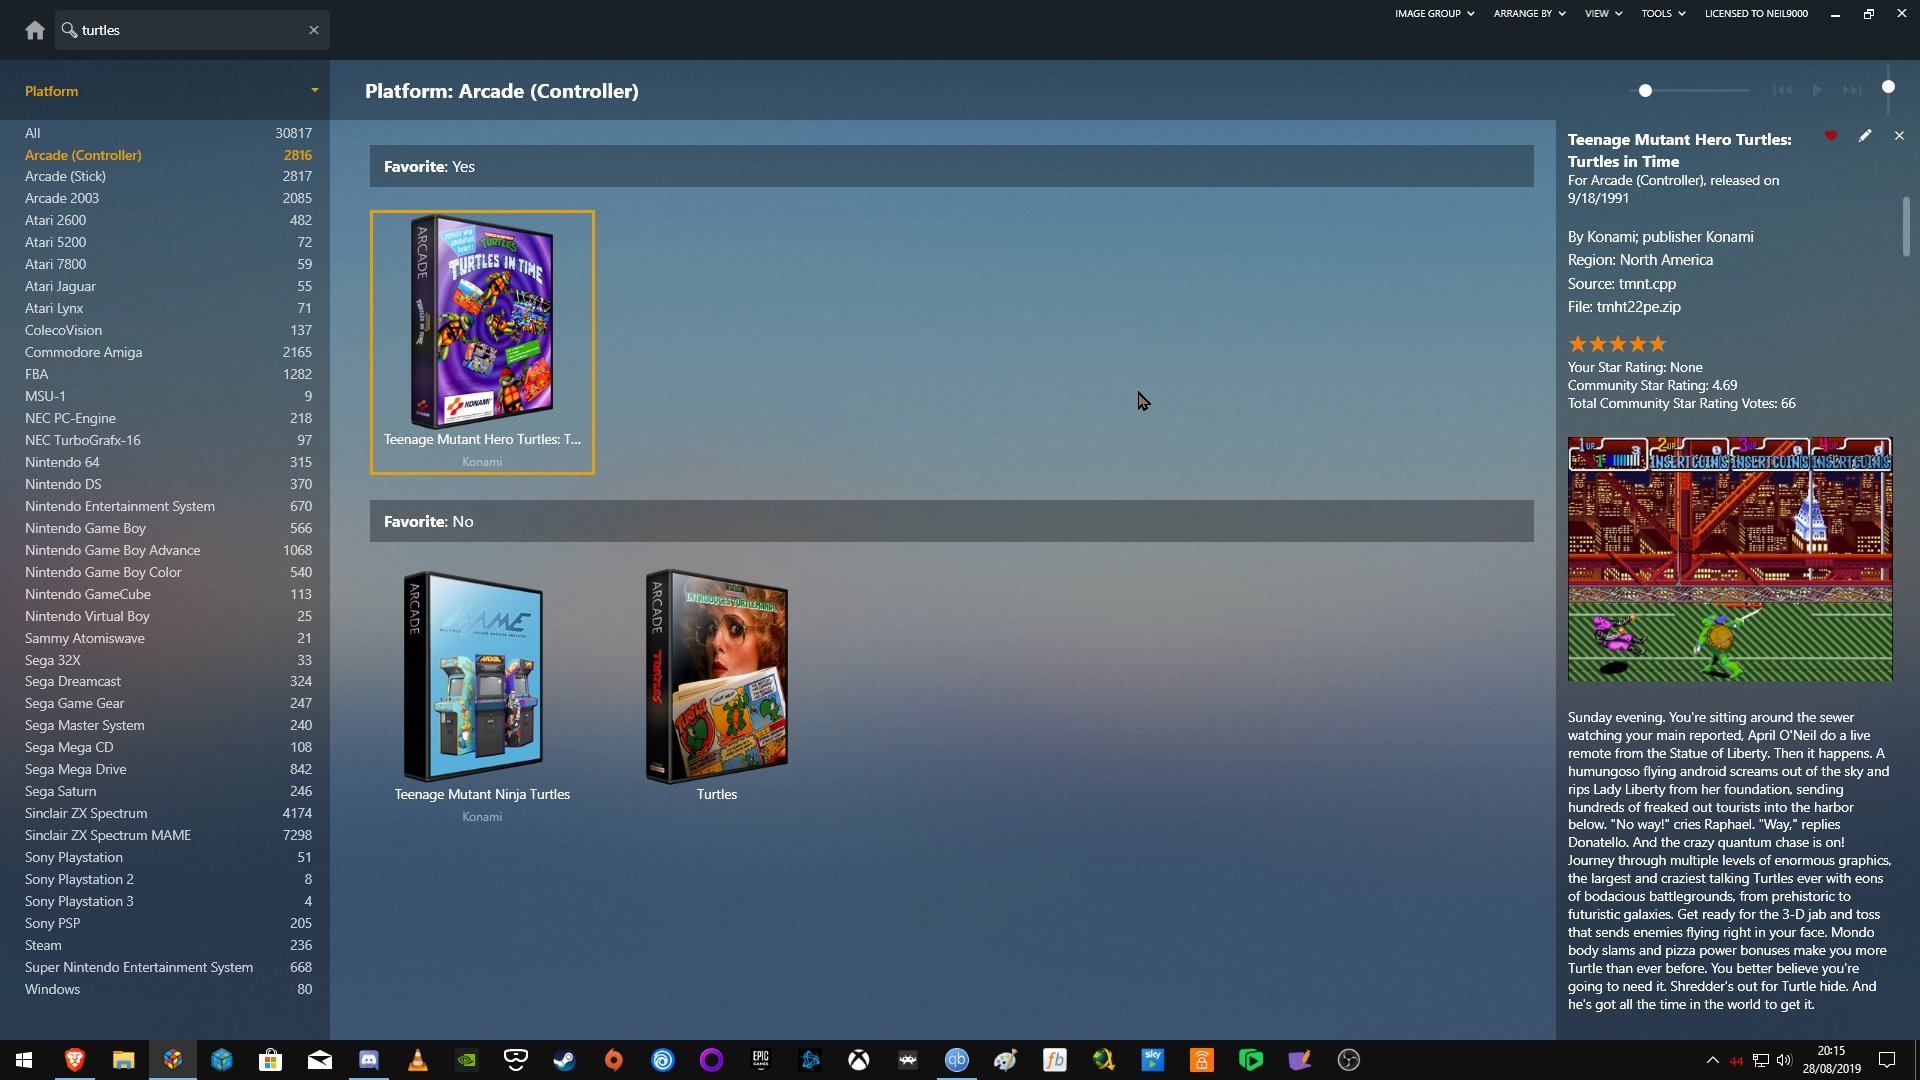Open the Tools menu

(1663, 14)
